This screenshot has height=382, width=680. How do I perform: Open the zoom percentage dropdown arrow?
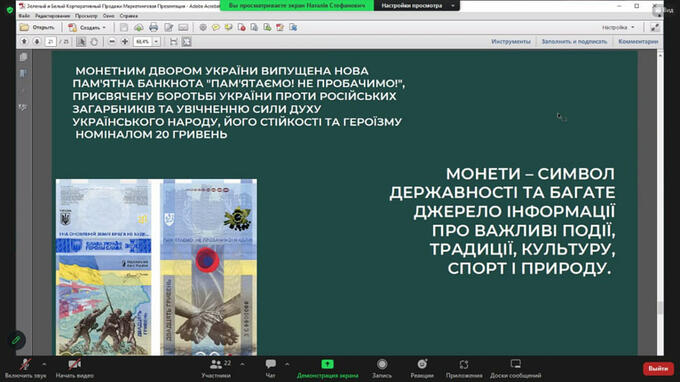tap(156, 42)
